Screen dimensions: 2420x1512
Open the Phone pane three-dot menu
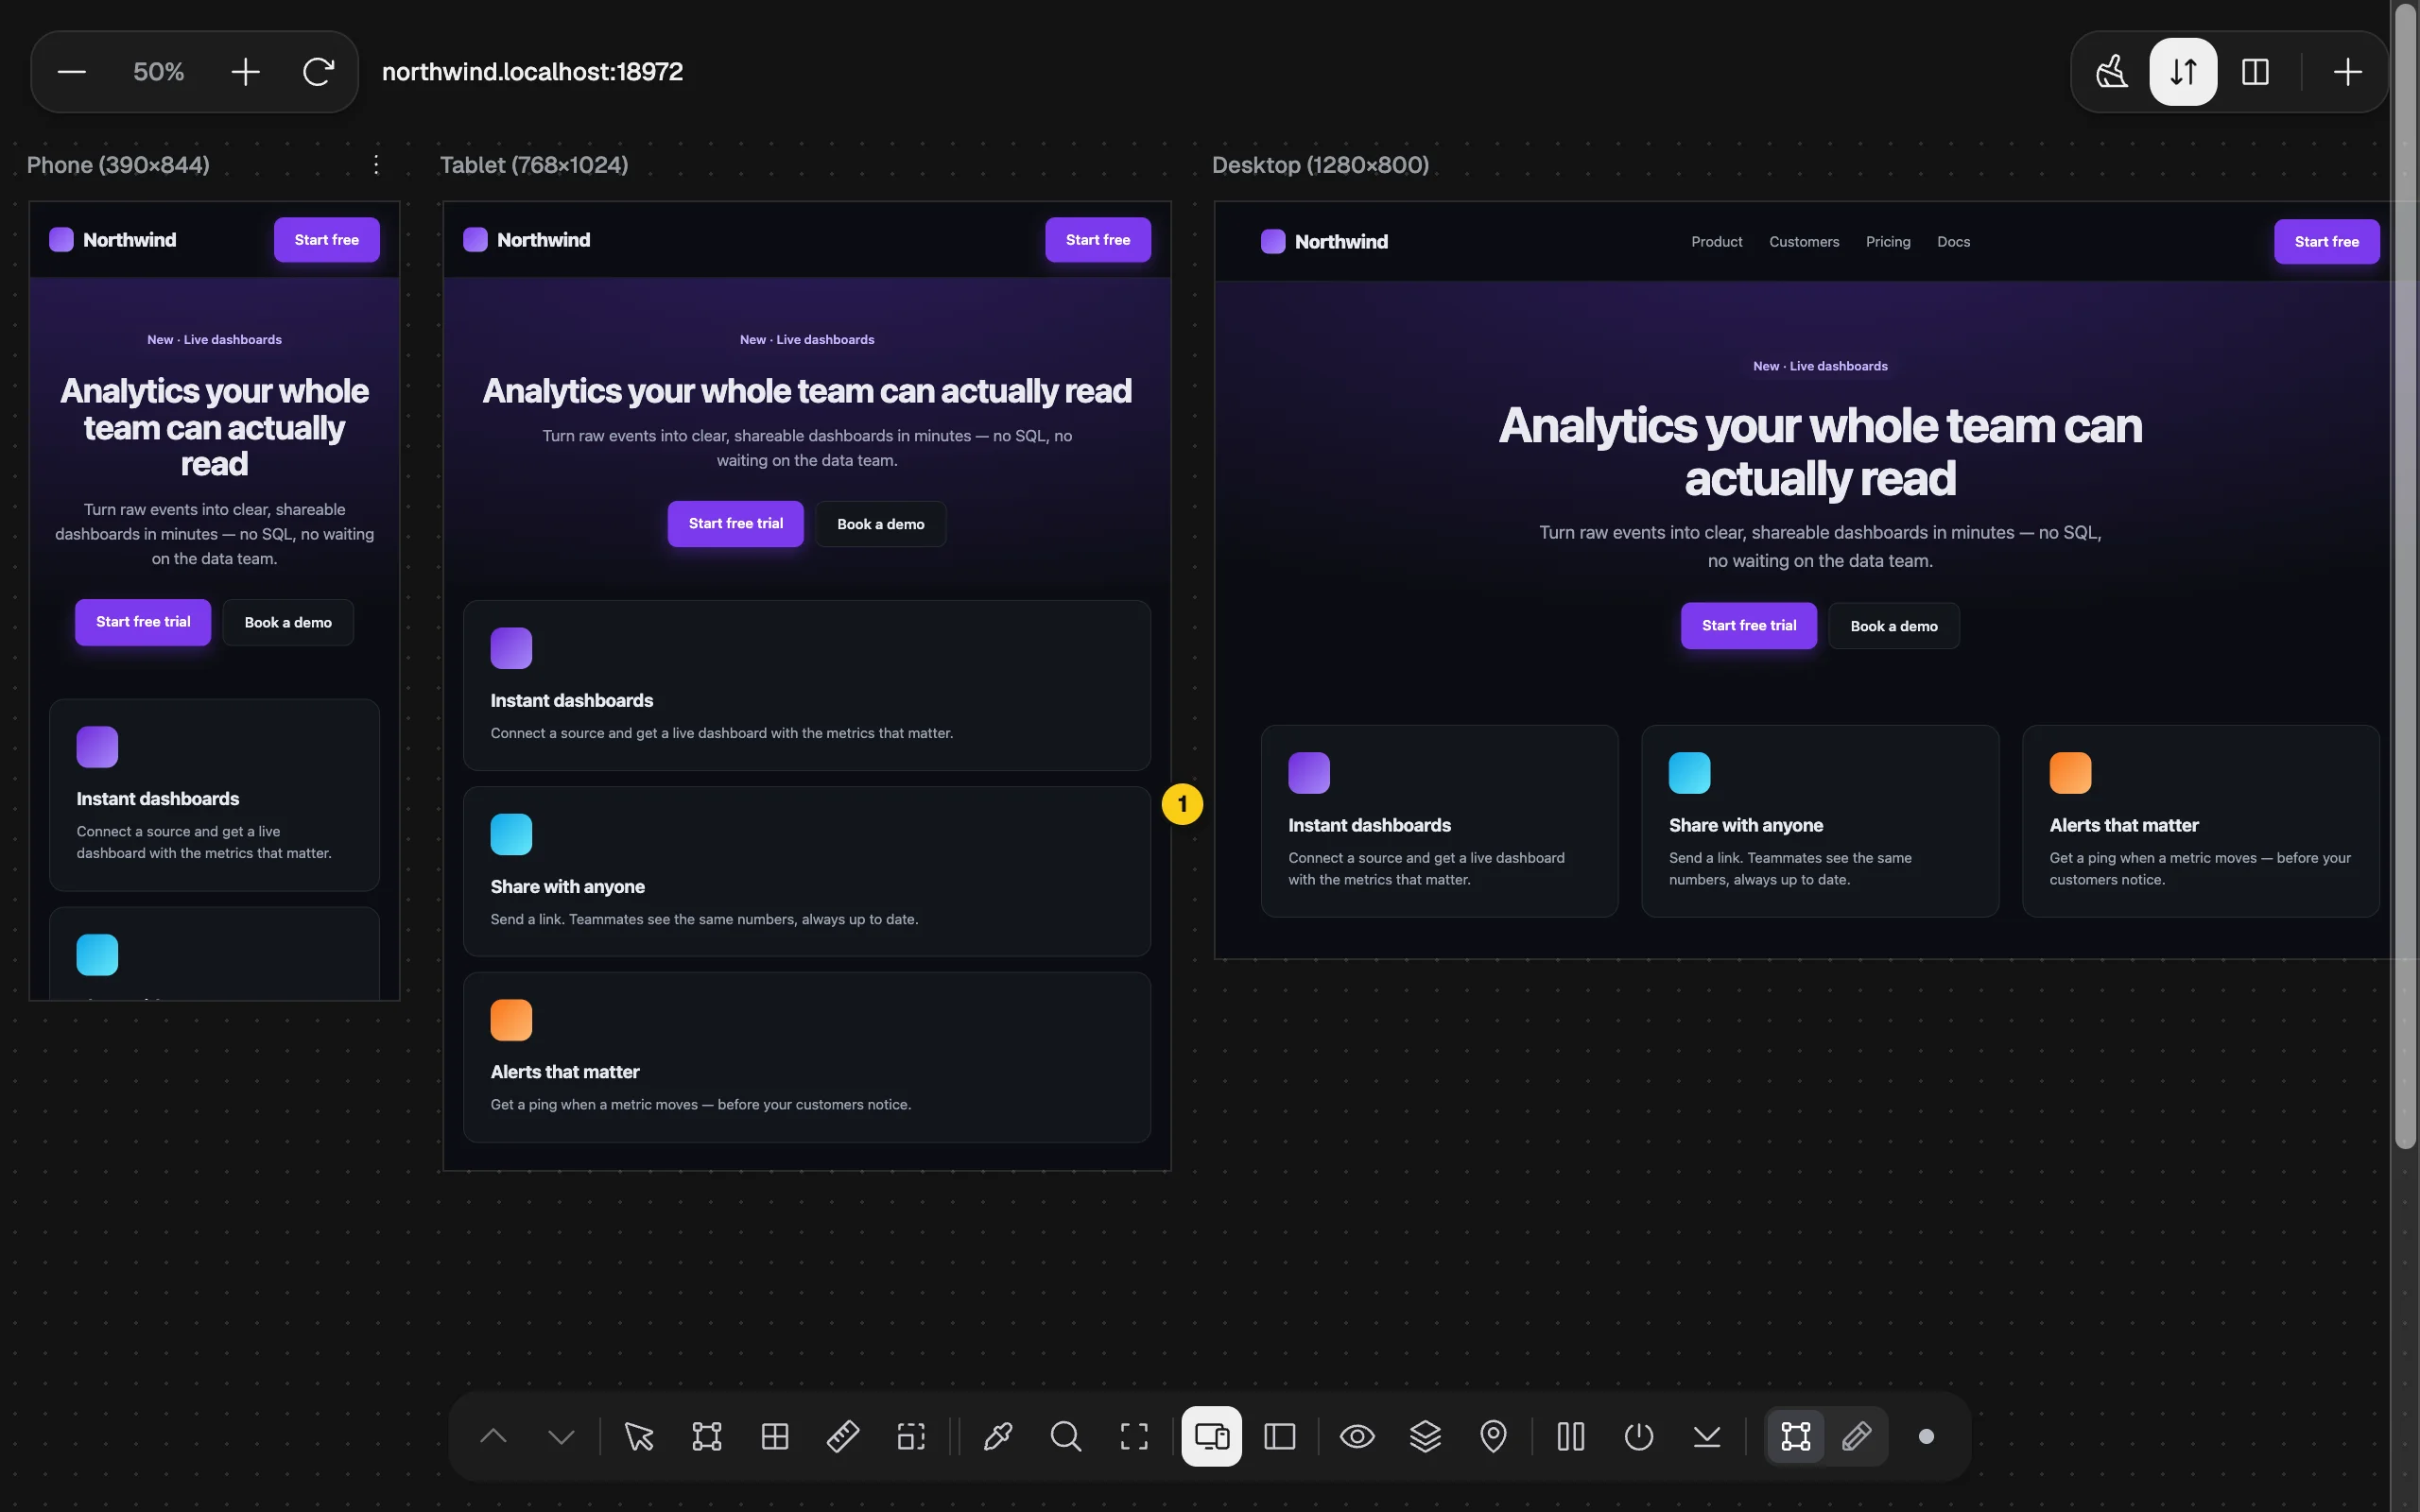coord(376,165)
